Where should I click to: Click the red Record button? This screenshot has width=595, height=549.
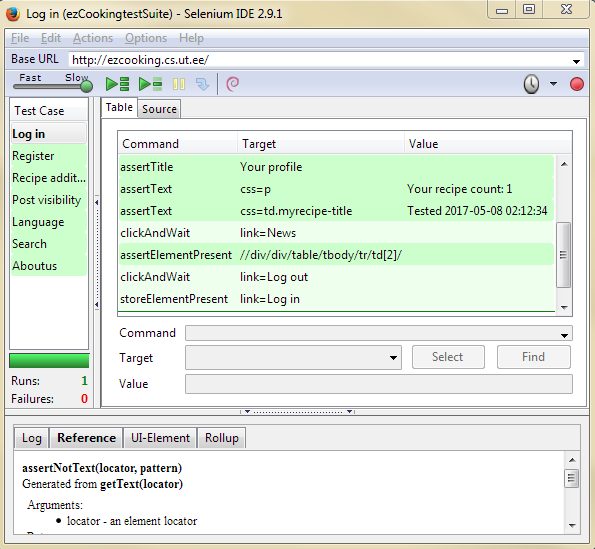(577, 84)
